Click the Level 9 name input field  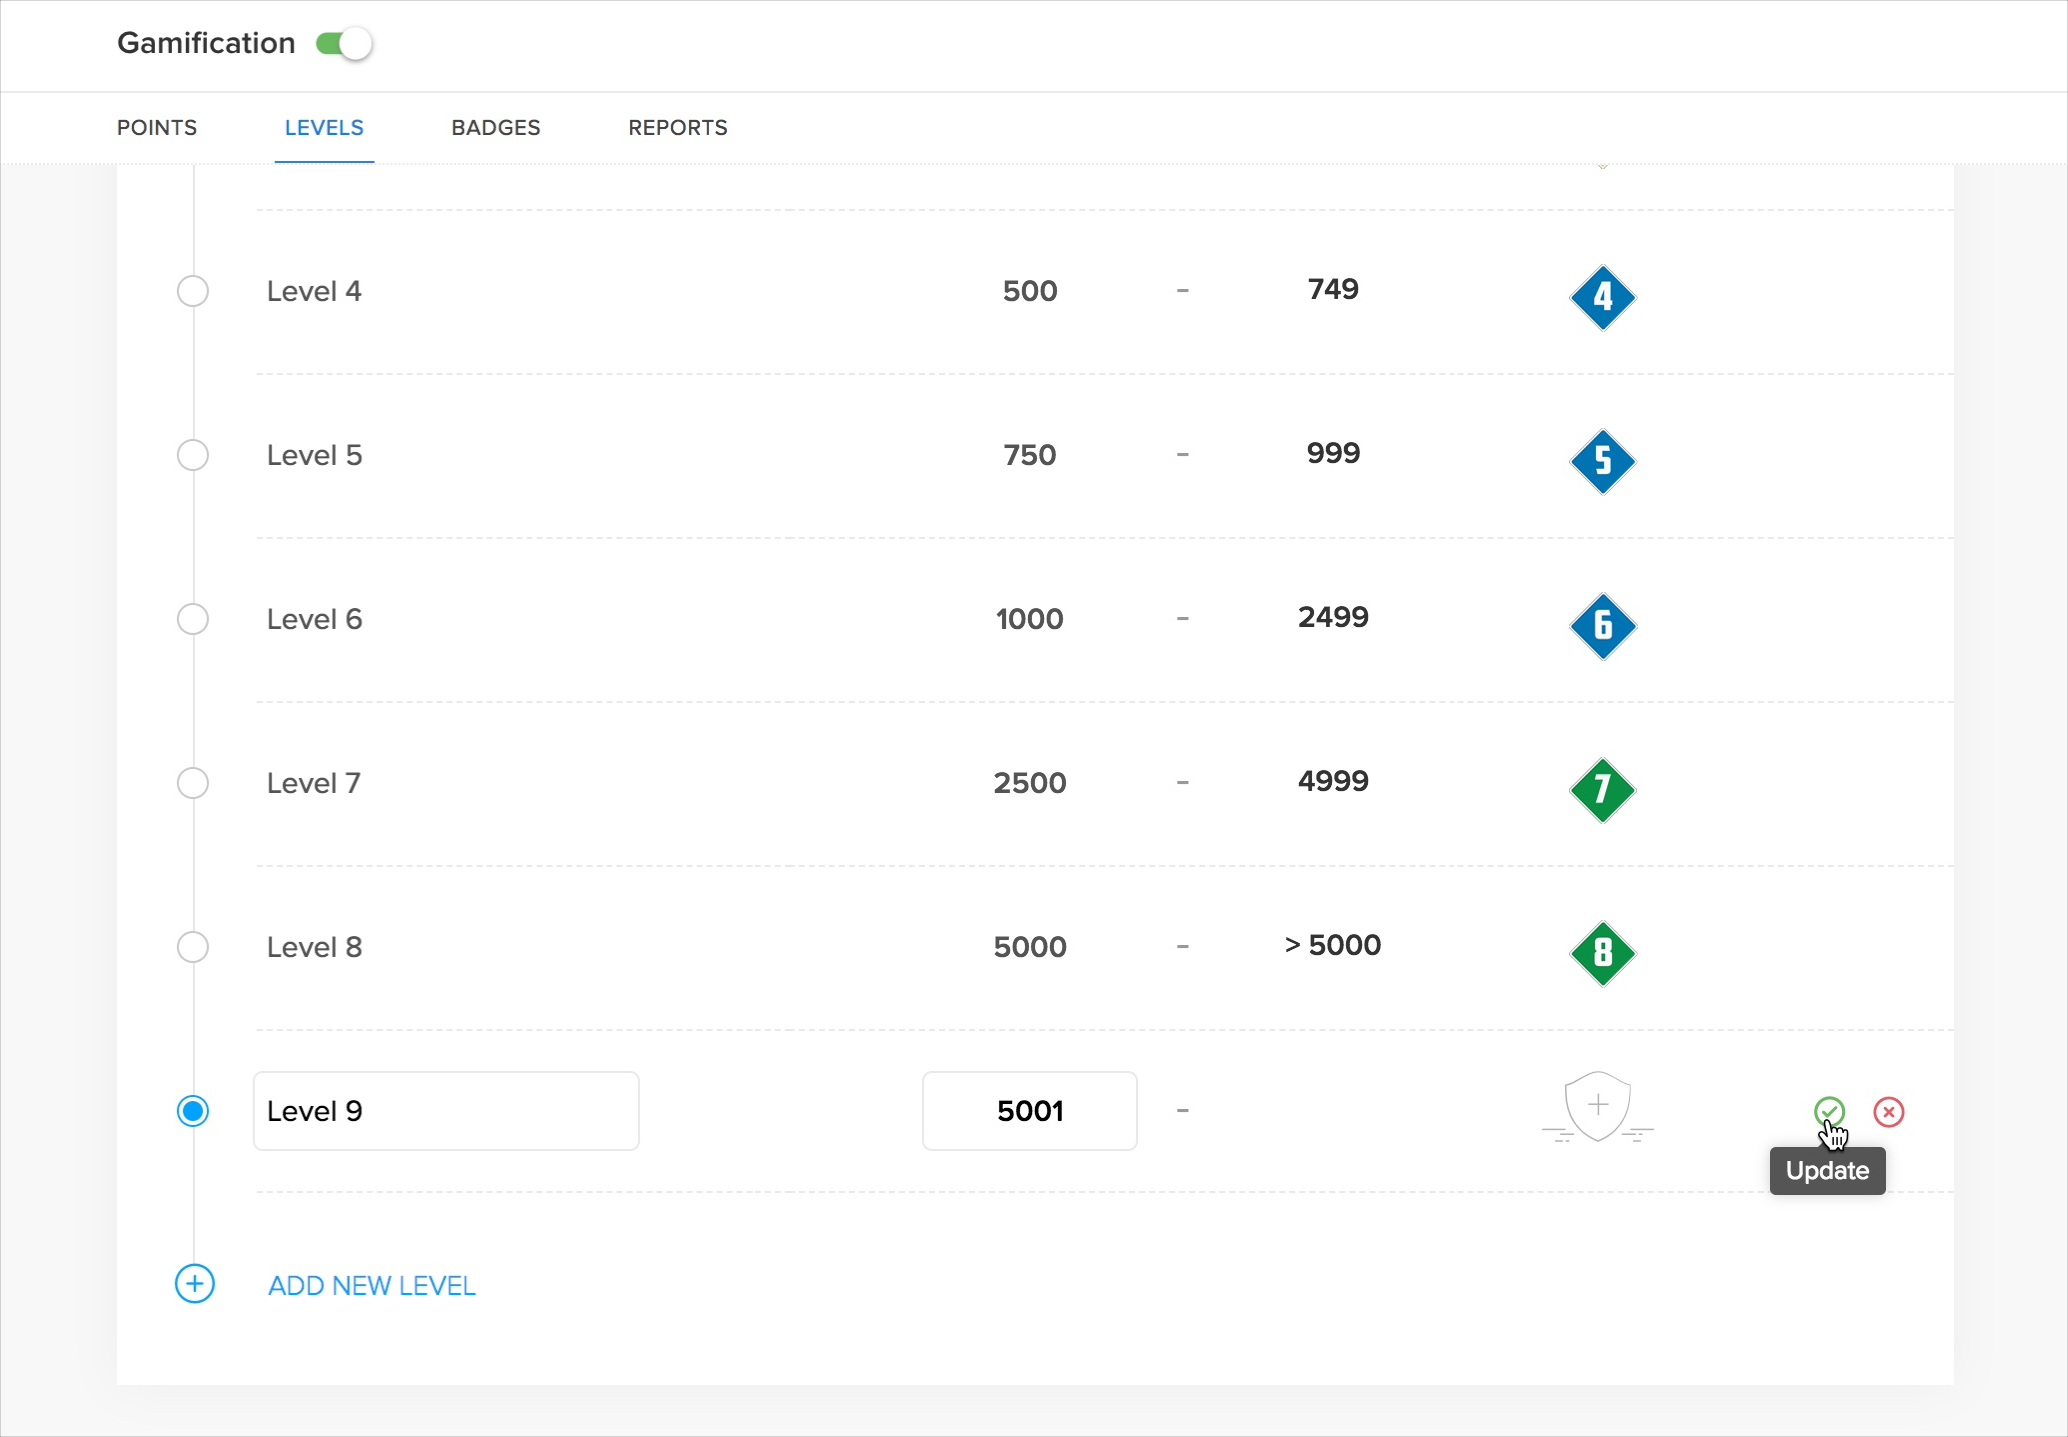point(446,1111)
